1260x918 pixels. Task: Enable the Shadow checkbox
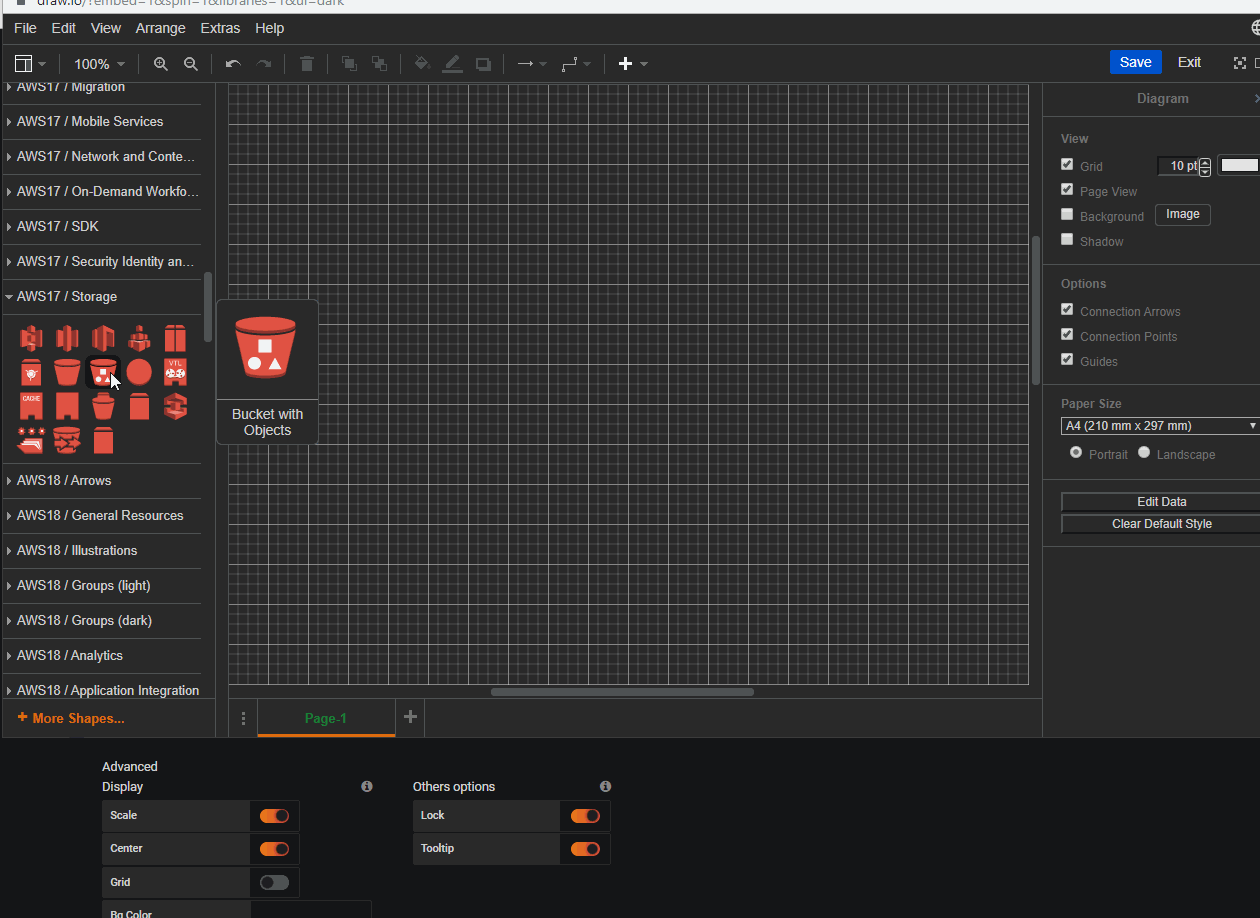(1067, 239)
